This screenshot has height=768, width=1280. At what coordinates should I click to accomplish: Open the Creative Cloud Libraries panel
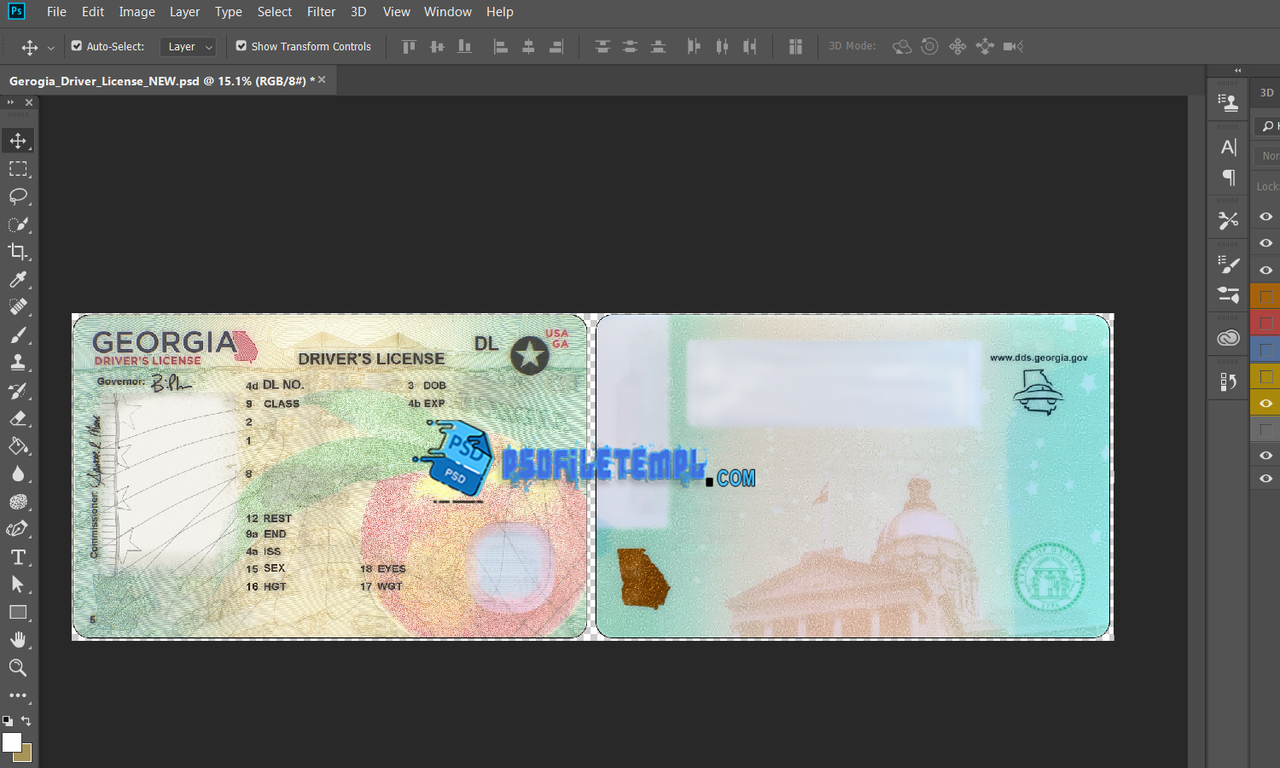pyautogui.click(x=1229, y=339)
